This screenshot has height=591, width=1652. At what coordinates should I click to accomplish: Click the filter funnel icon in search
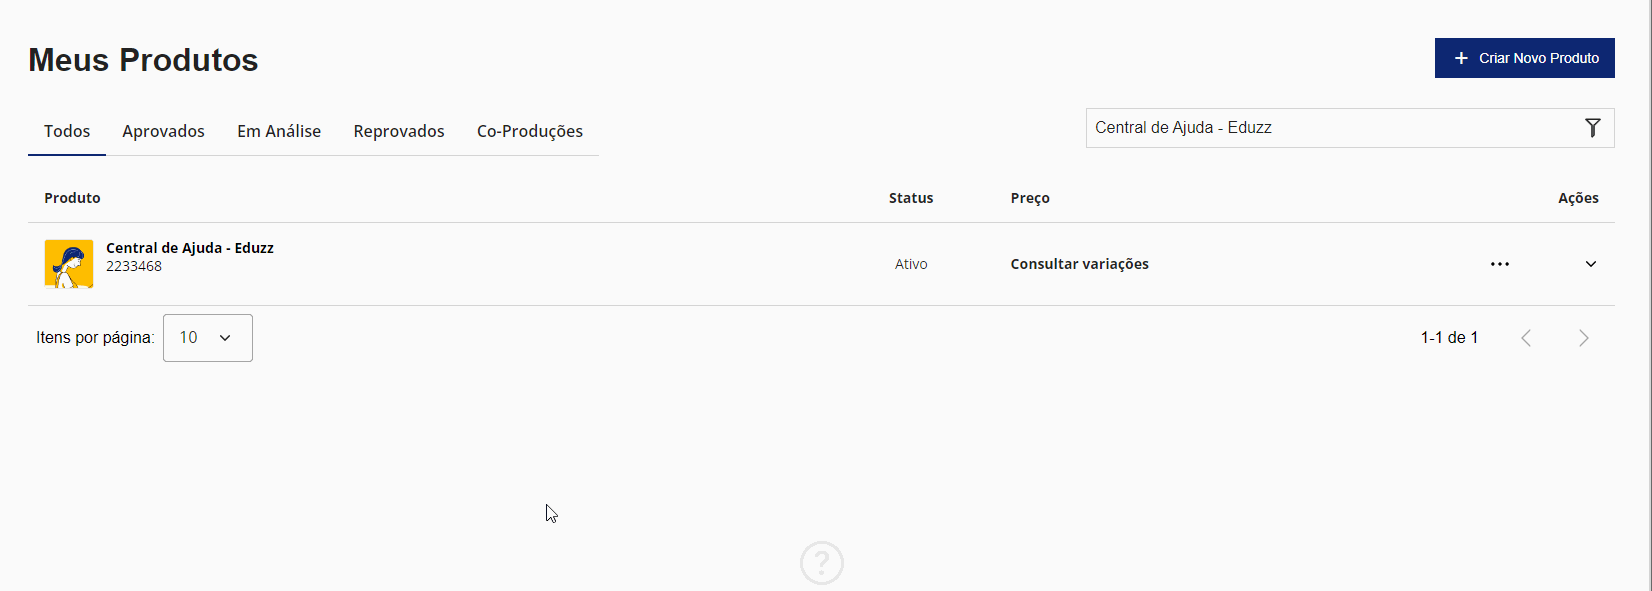coord(1592,128)
